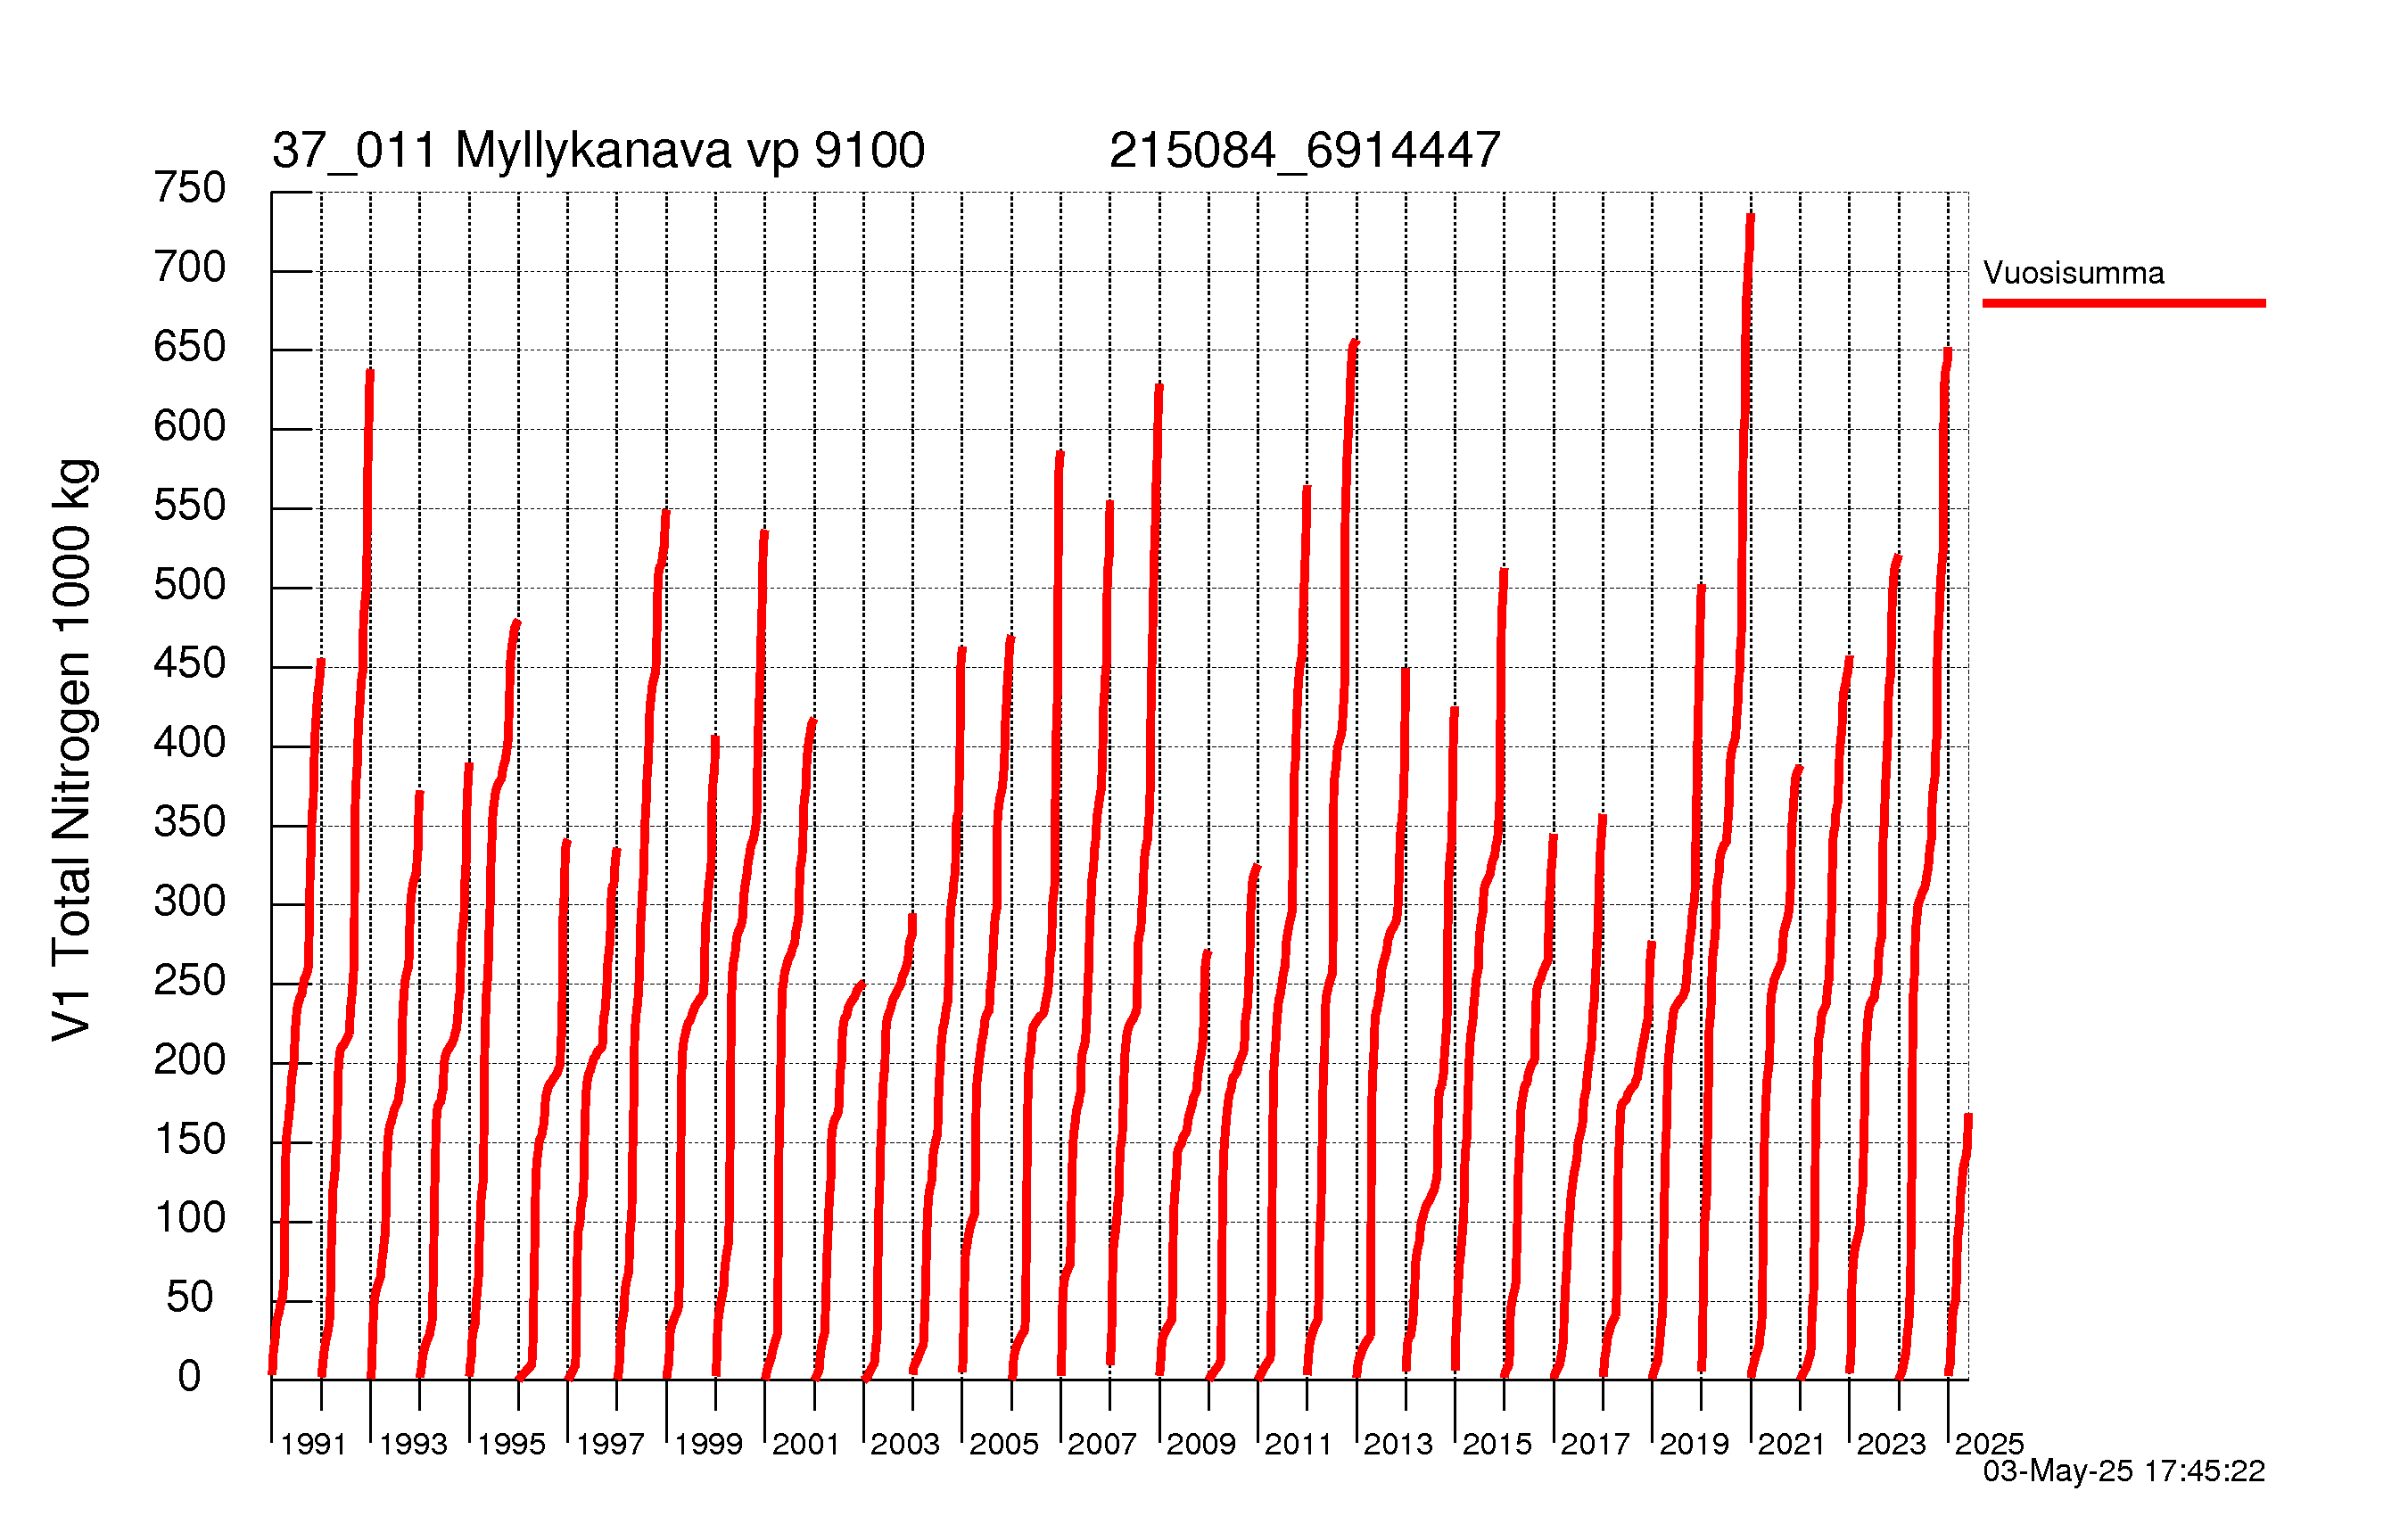Click x-axis year label 2013
The image size is (2408, 1516).
(x=1398, y=1445)
